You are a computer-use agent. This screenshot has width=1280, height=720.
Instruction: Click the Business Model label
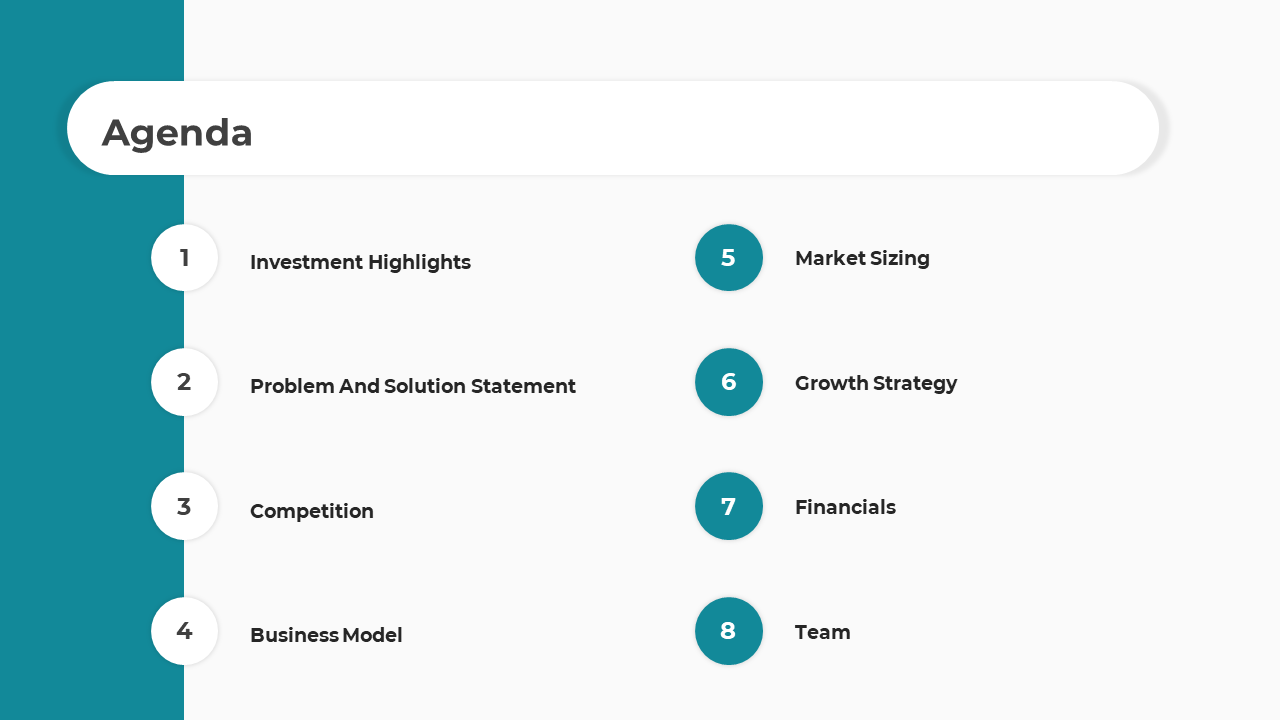coord(326,635)
